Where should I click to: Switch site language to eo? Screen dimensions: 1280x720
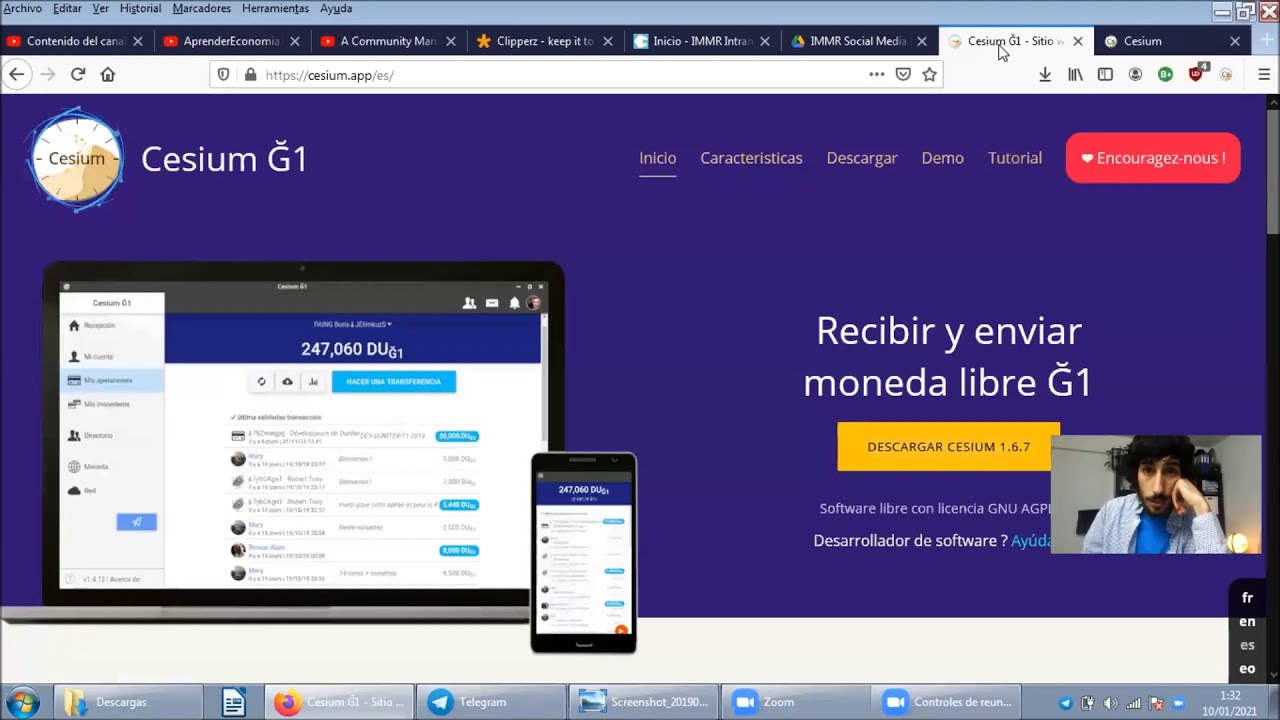(x=1247, y=669)
